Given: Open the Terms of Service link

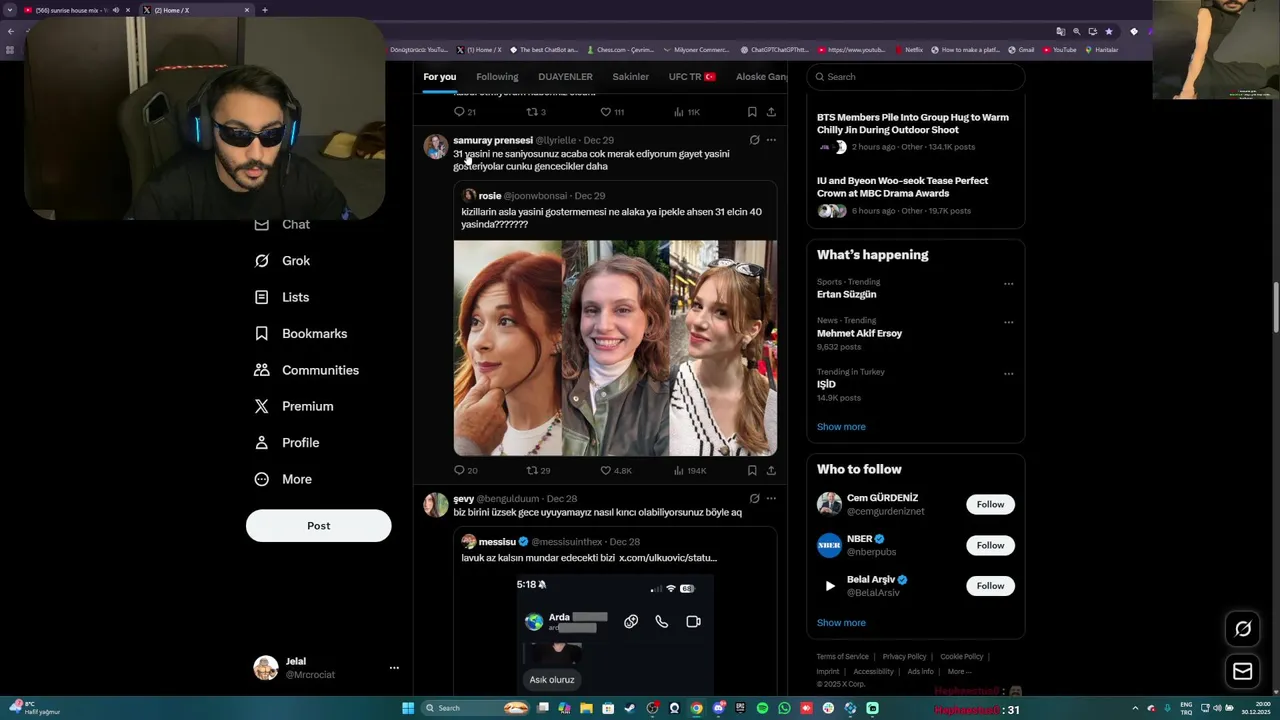Looking at the screenshot, I should 842,657.
